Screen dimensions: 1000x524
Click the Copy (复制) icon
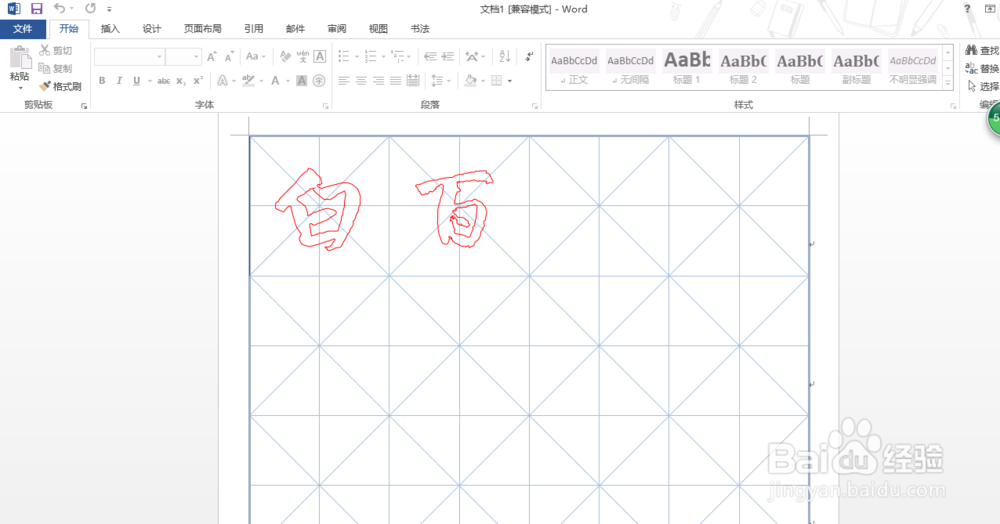click(44, 68)
